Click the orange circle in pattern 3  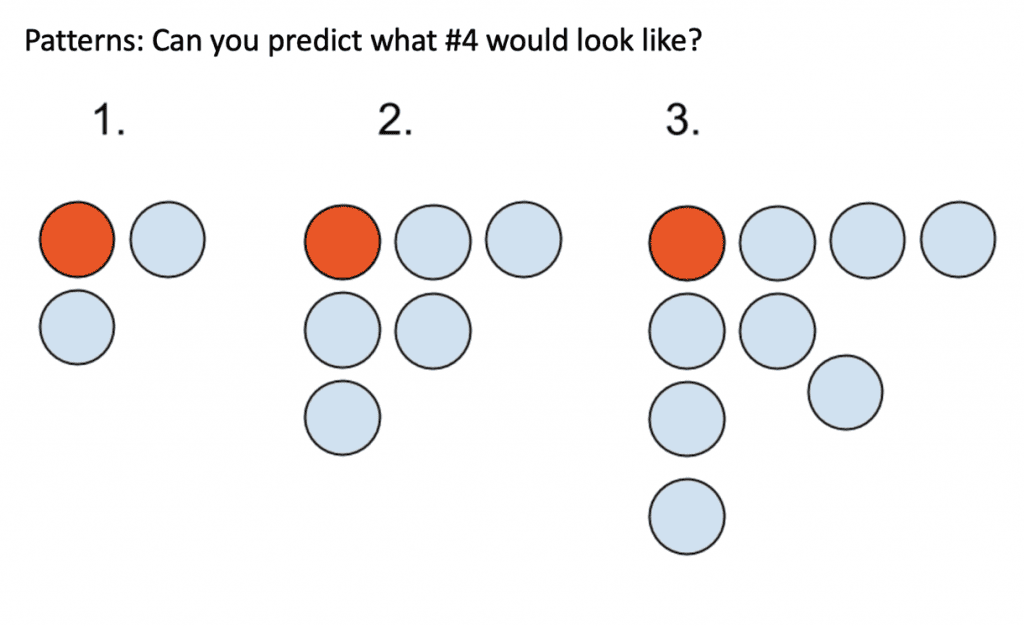687,243
